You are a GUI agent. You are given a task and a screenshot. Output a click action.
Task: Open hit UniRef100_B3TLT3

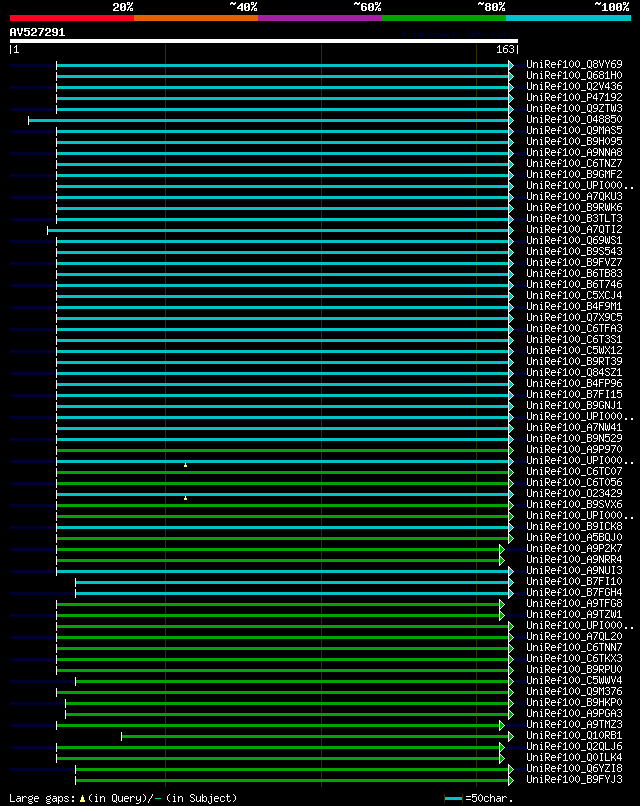coord(574,218)
